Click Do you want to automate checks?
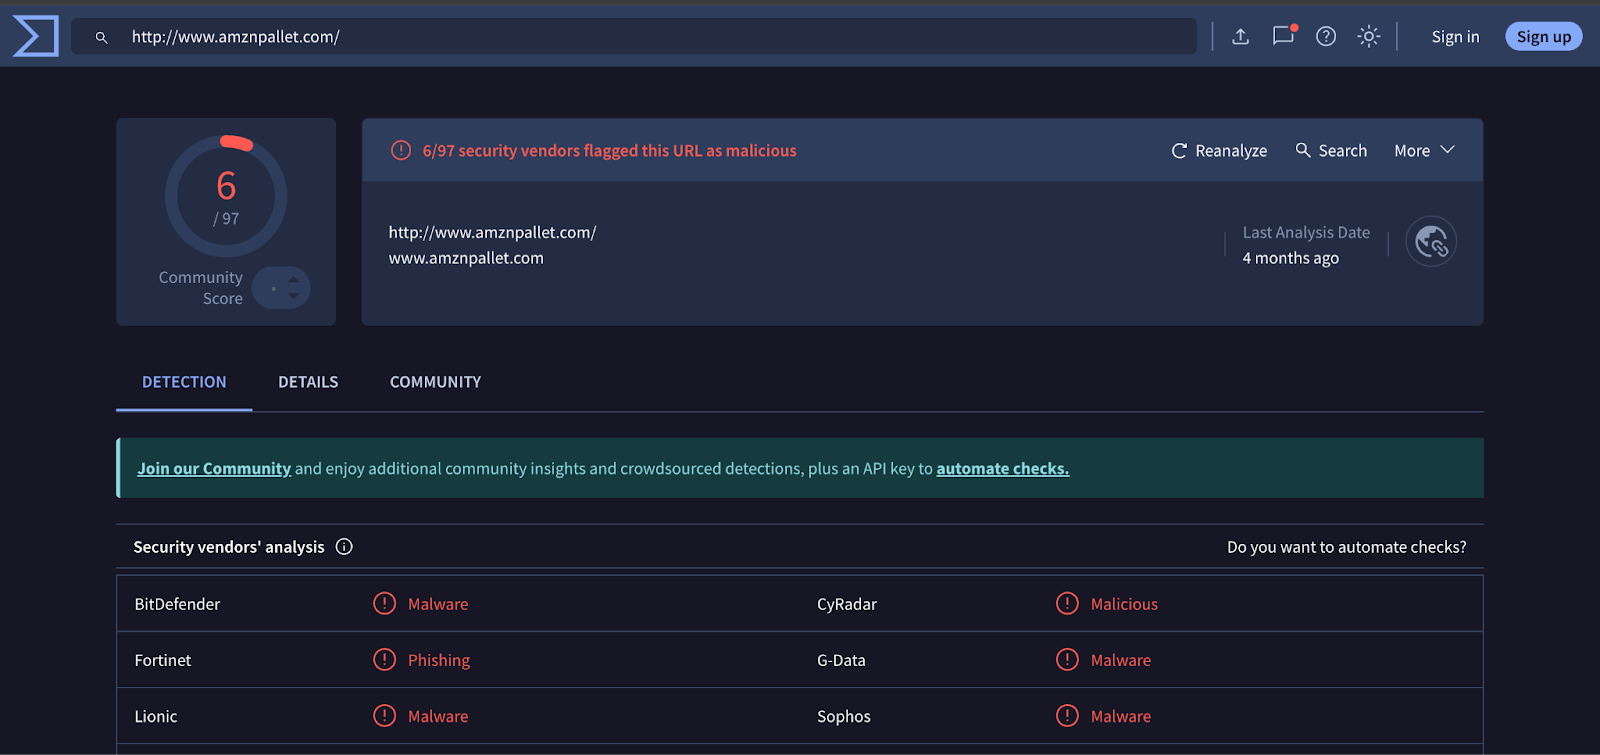 pyautogui.click(x=1346, y=547)
